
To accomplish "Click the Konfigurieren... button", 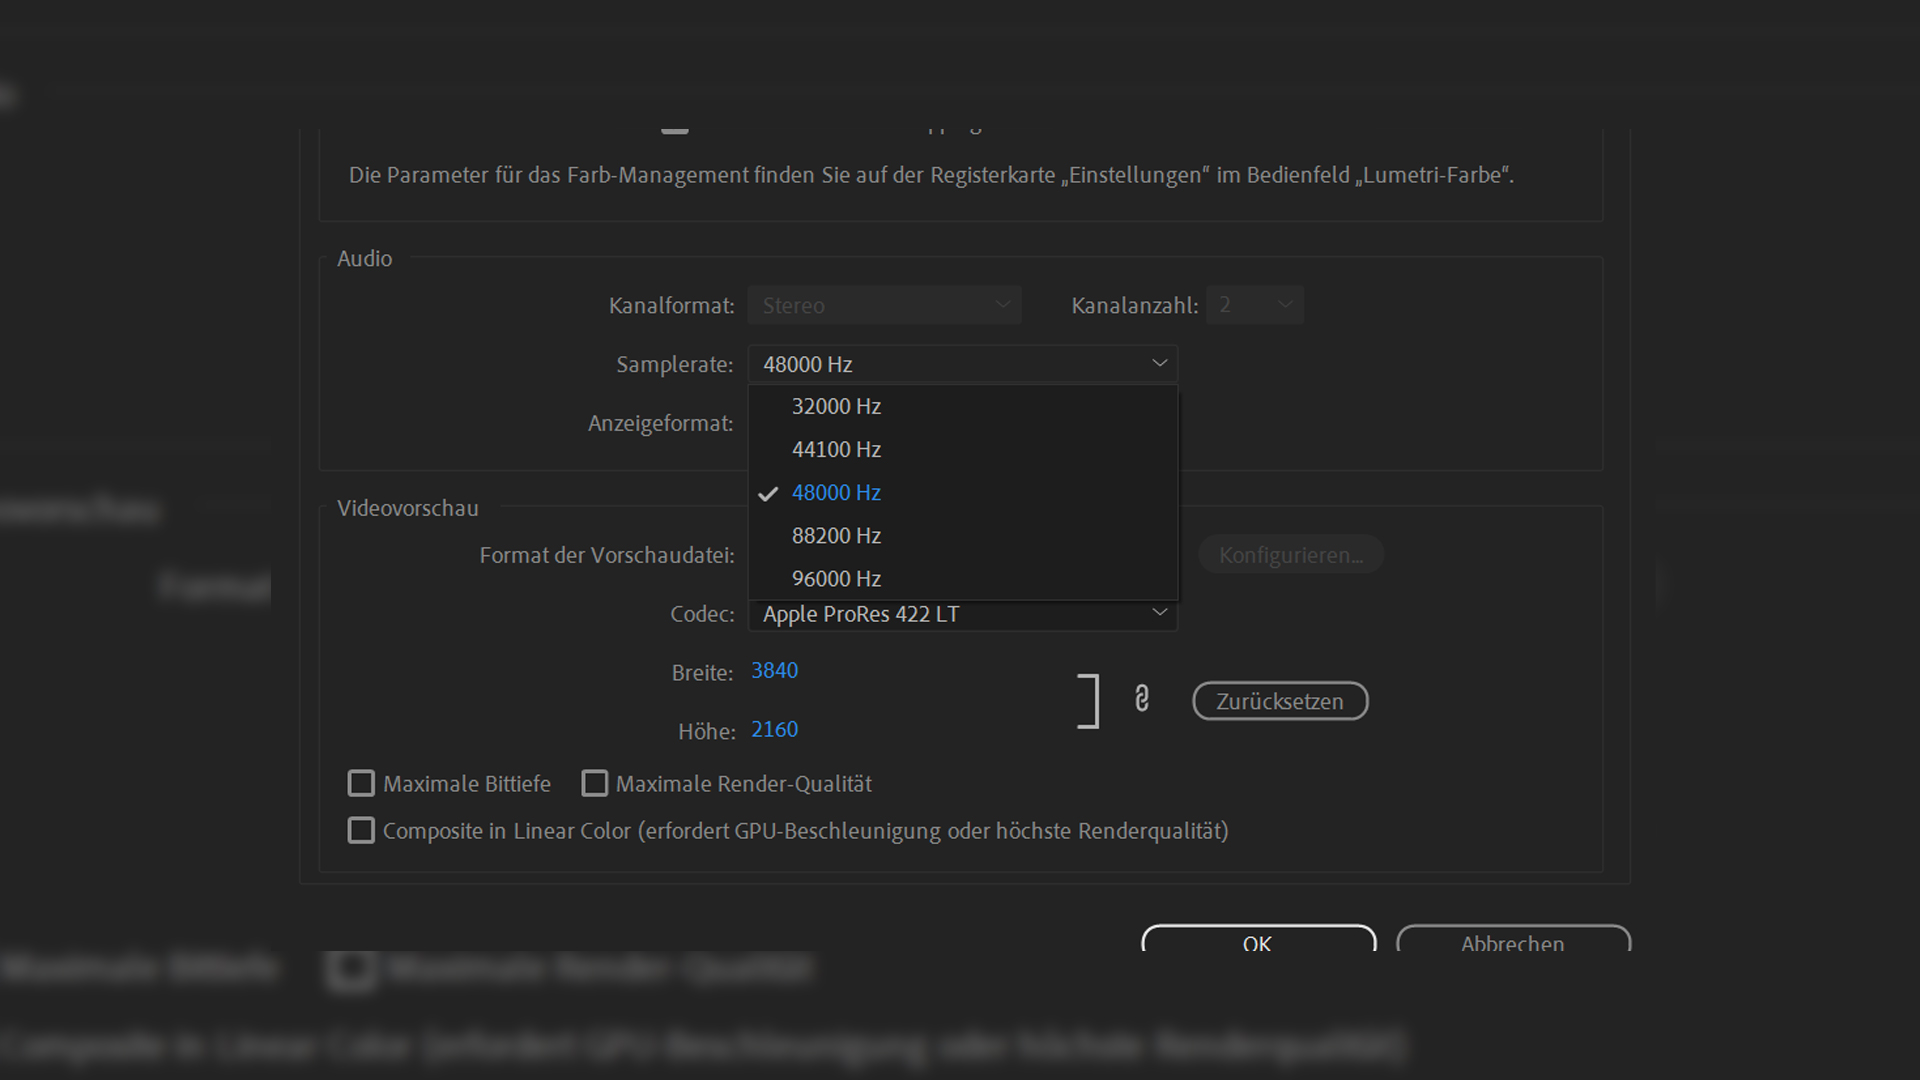I will [1290, 555].
